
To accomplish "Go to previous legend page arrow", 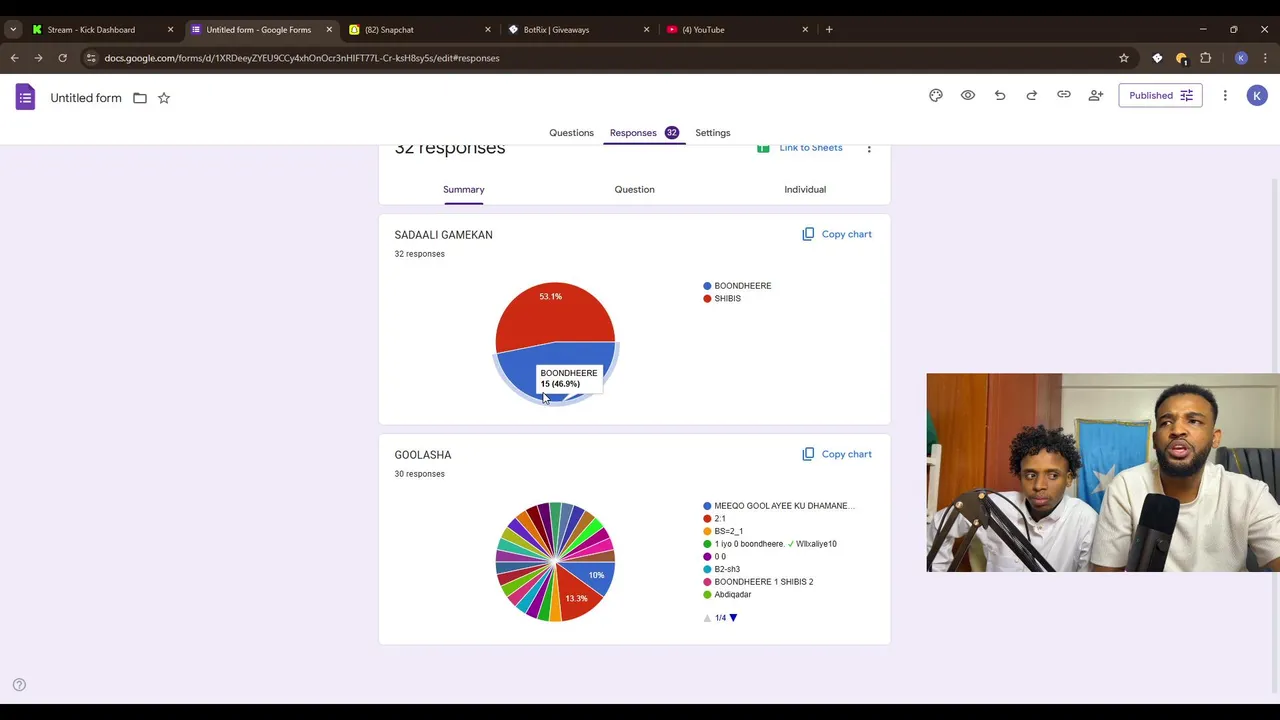I will tap(707, 618).
